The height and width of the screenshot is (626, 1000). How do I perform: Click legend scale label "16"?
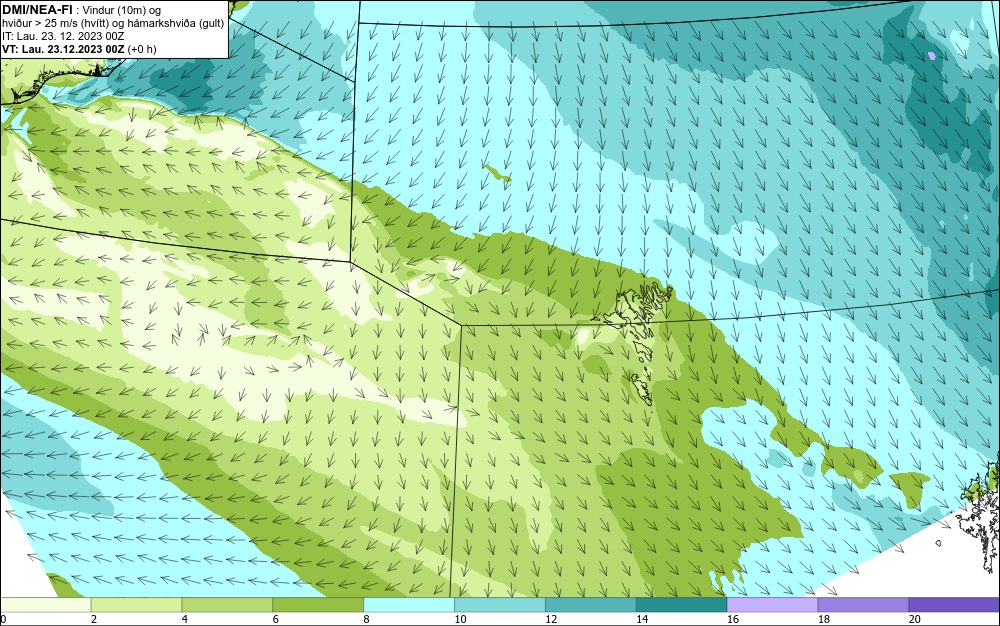(x=733, y=619)
